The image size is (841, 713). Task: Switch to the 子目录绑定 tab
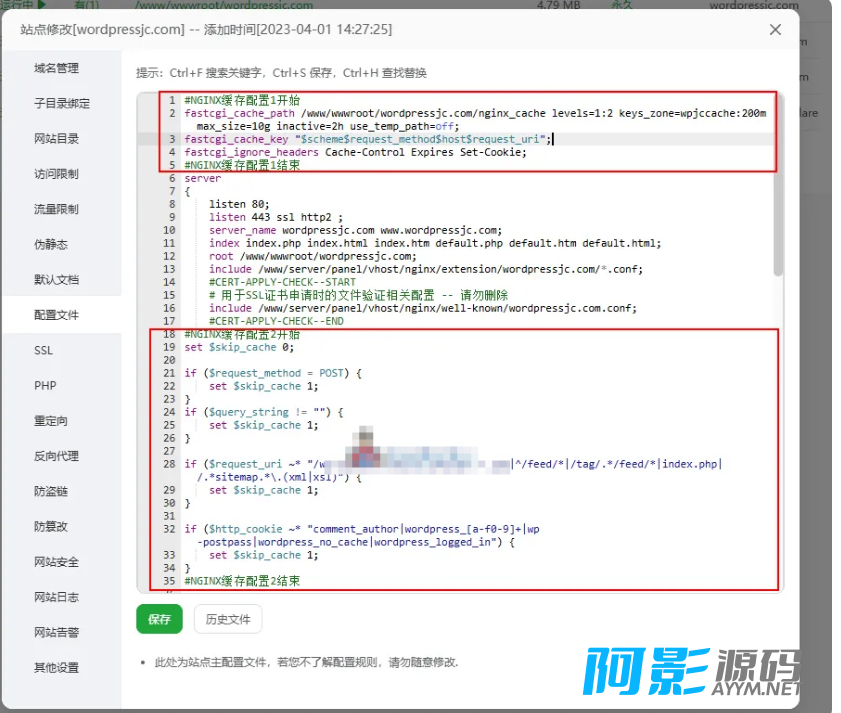[x=62, y=103]
